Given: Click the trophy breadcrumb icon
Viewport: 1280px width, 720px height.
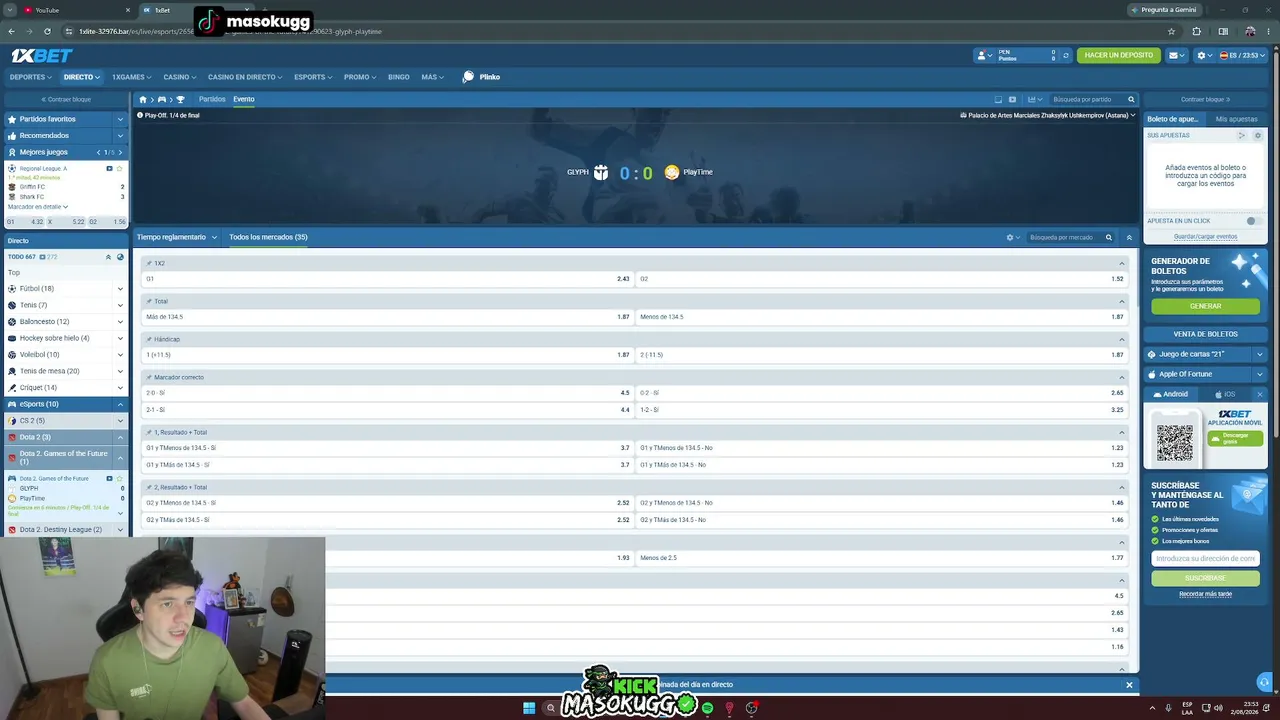Looking at the screenshot, I should pos(180,100).
